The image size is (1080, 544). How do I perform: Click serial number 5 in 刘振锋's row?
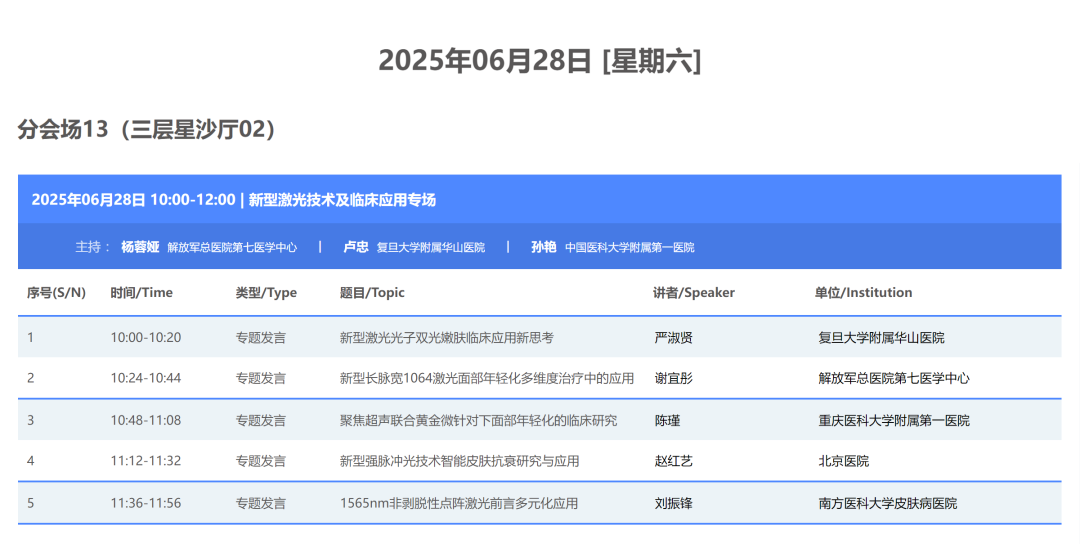coord(30,503)
